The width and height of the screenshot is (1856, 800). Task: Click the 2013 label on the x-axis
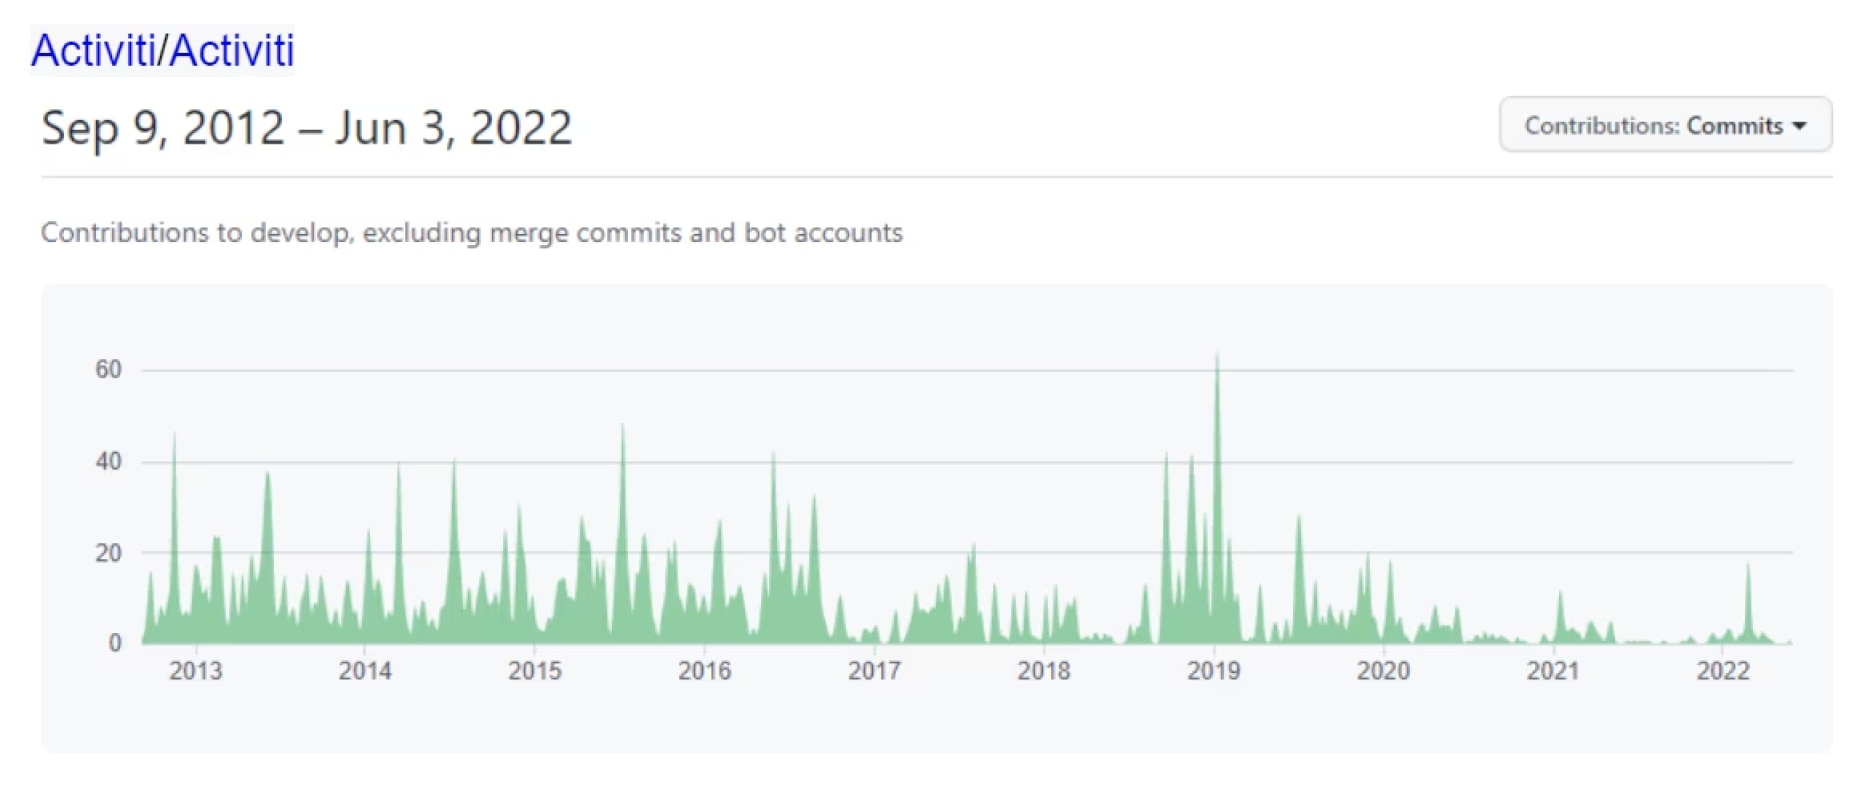tap(195, 671)
